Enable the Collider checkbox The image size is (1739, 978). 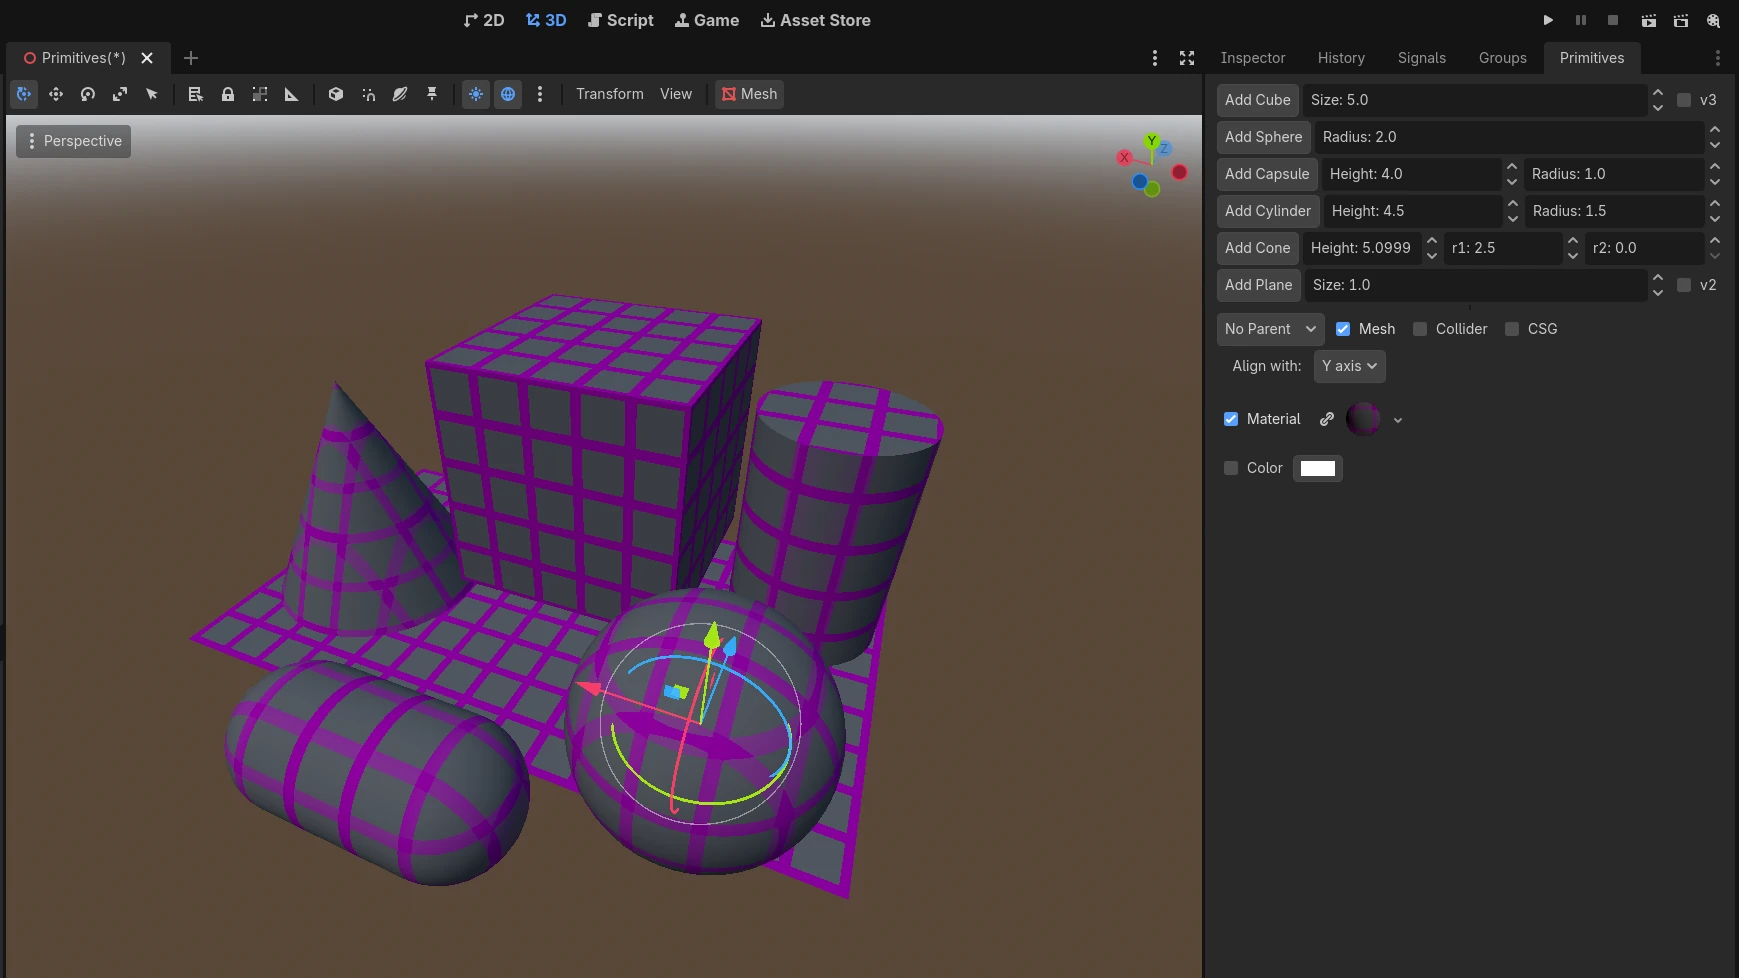pos(1420,329)
